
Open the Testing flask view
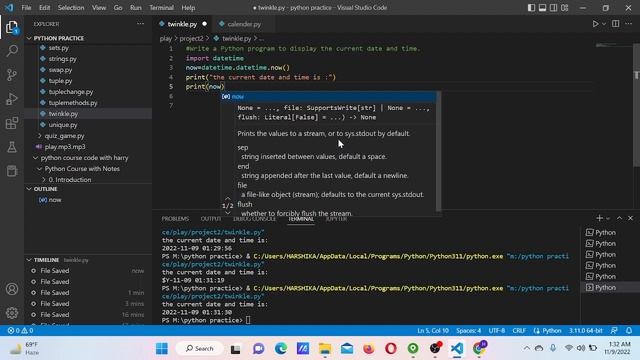point(12,147)
